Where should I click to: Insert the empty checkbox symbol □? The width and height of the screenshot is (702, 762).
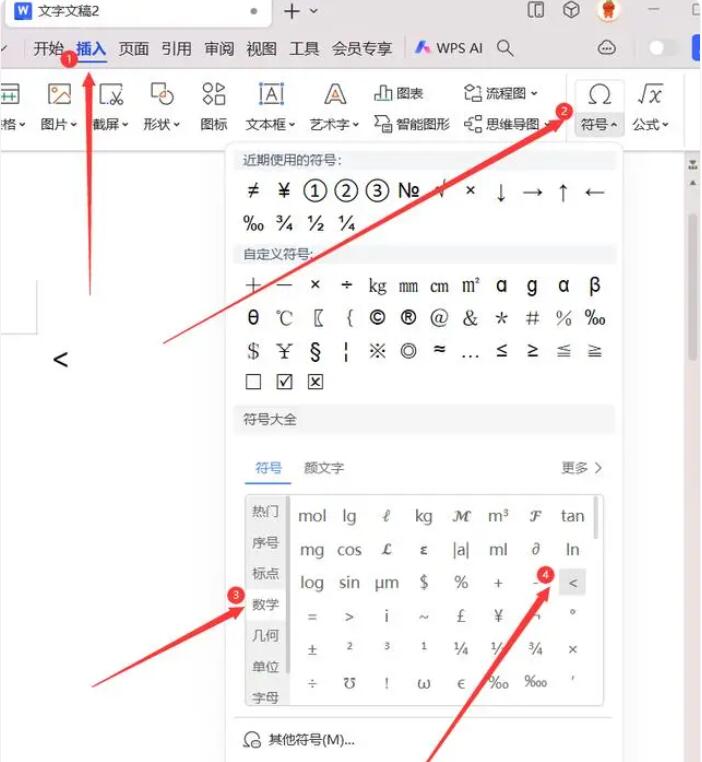(x=253, y=382)
